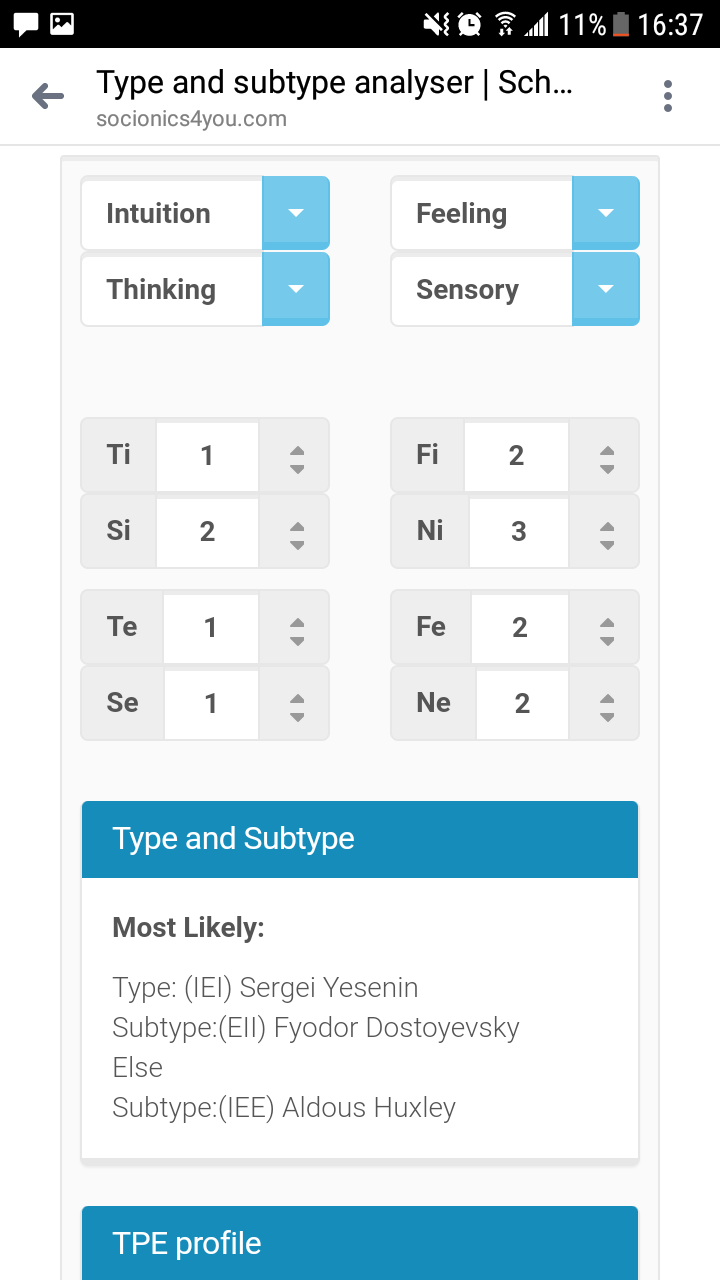Tap the Type and Subtype panel header
Viewport: 720px width, 1280px height.
[x=360, y=840]
